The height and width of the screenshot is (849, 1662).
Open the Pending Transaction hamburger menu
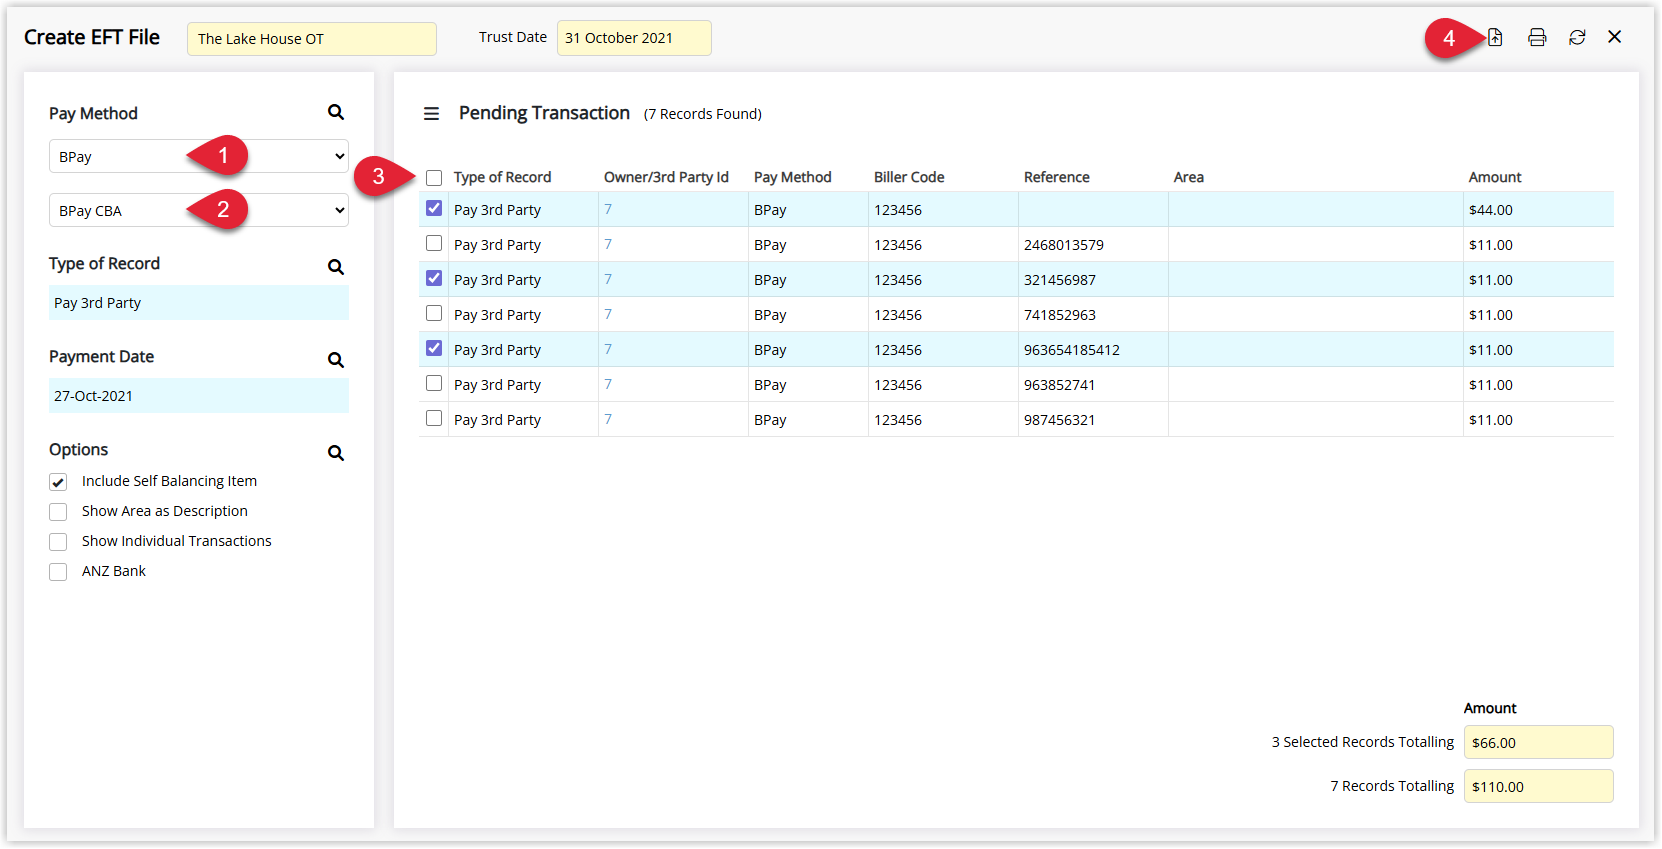431,114
